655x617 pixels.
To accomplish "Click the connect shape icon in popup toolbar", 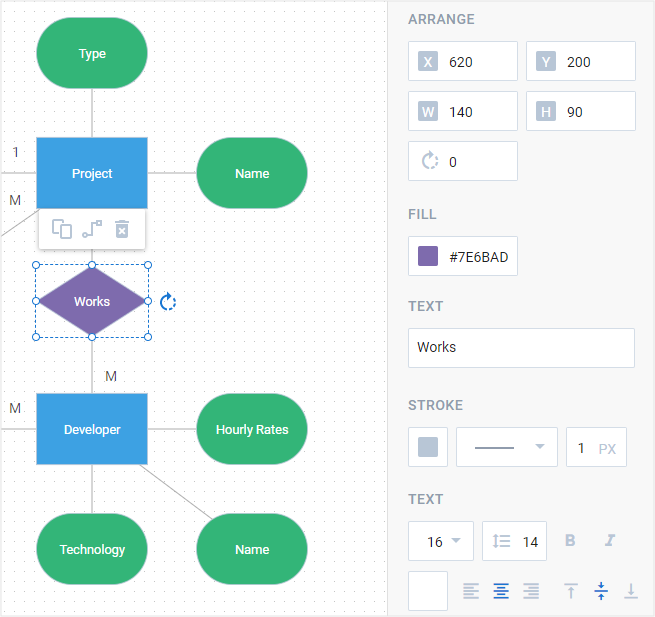I will (92, 229).
